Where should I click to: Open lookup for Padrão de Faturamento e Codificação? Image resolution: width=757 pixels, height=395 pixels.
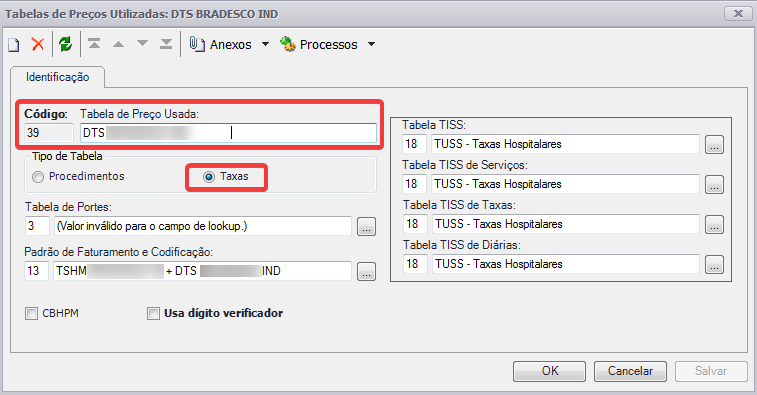366,272
